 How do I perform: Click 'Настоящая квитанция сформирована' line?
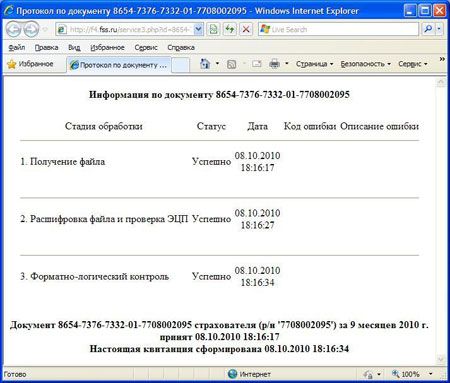pyautogui.click(x=219, y=349)
